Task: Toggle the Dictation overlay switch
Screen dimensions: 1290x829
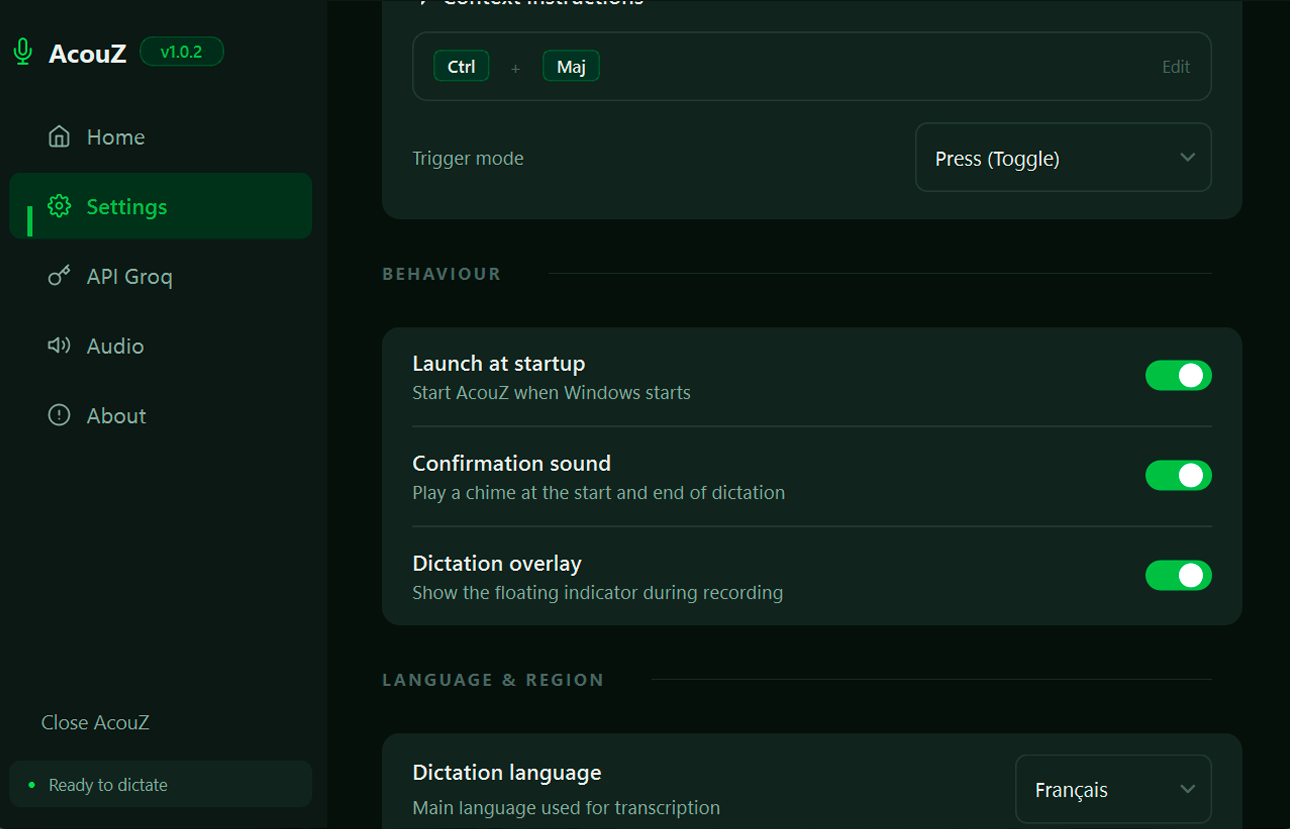Action: tap(1178, 576)
